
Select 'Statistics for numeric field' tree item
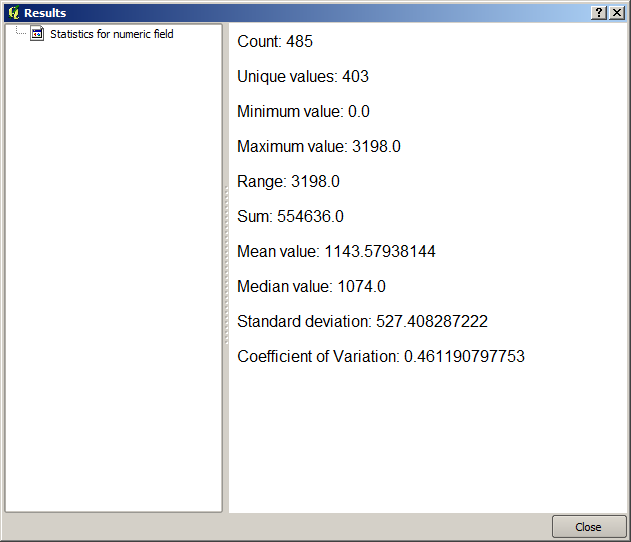(x=111, y=34)
